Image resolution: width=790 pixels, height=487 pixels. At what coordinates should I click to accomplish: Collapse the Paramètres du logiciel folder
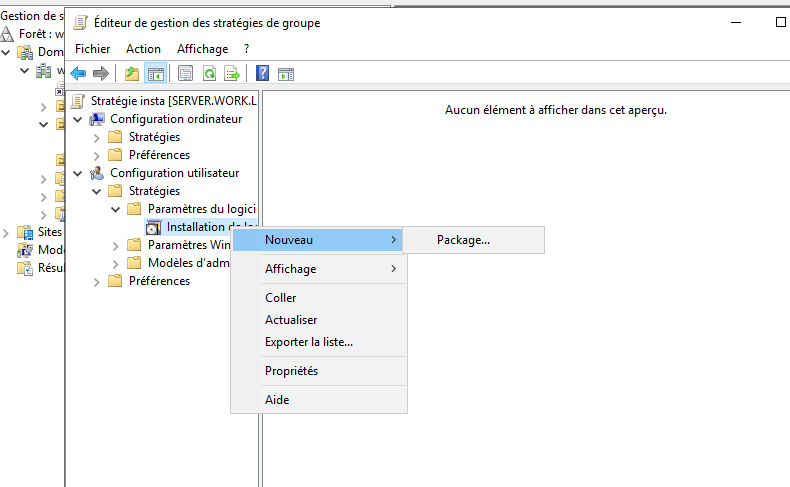pos(116,209)
